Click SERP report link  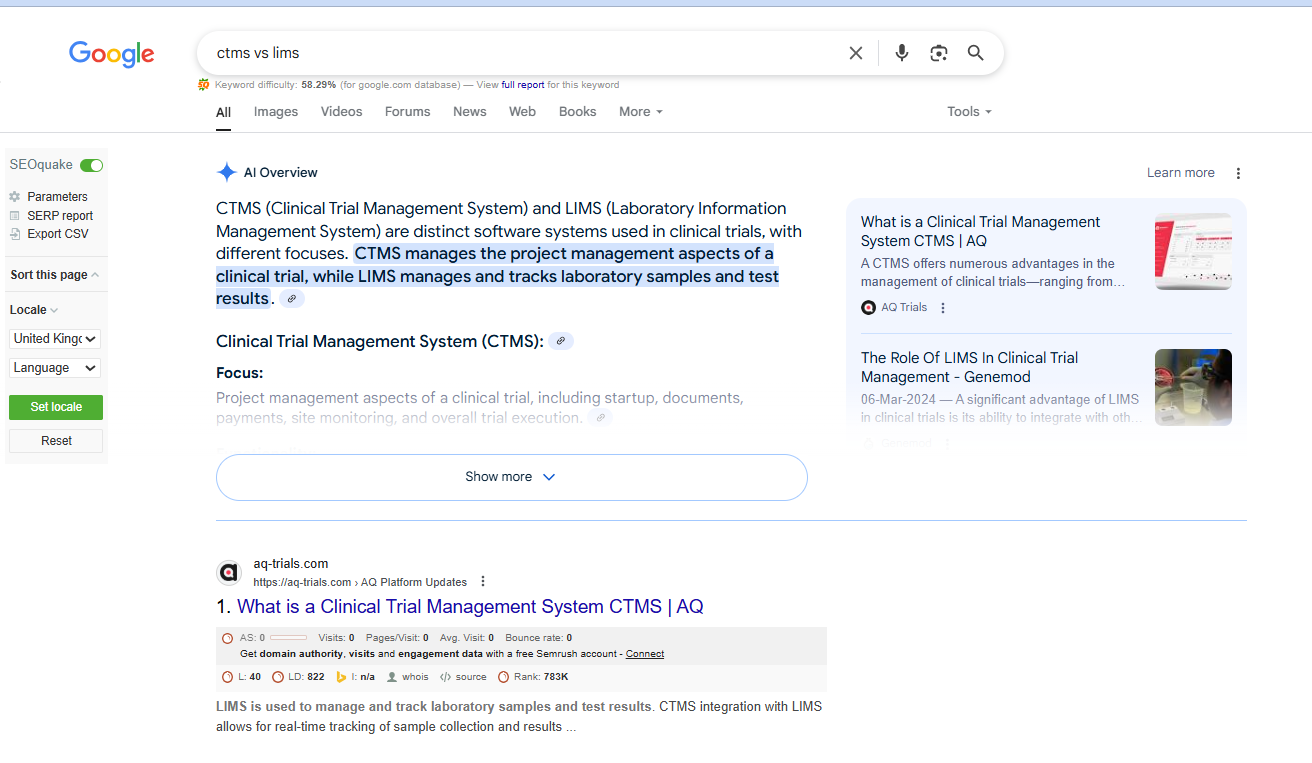point(60,216)
